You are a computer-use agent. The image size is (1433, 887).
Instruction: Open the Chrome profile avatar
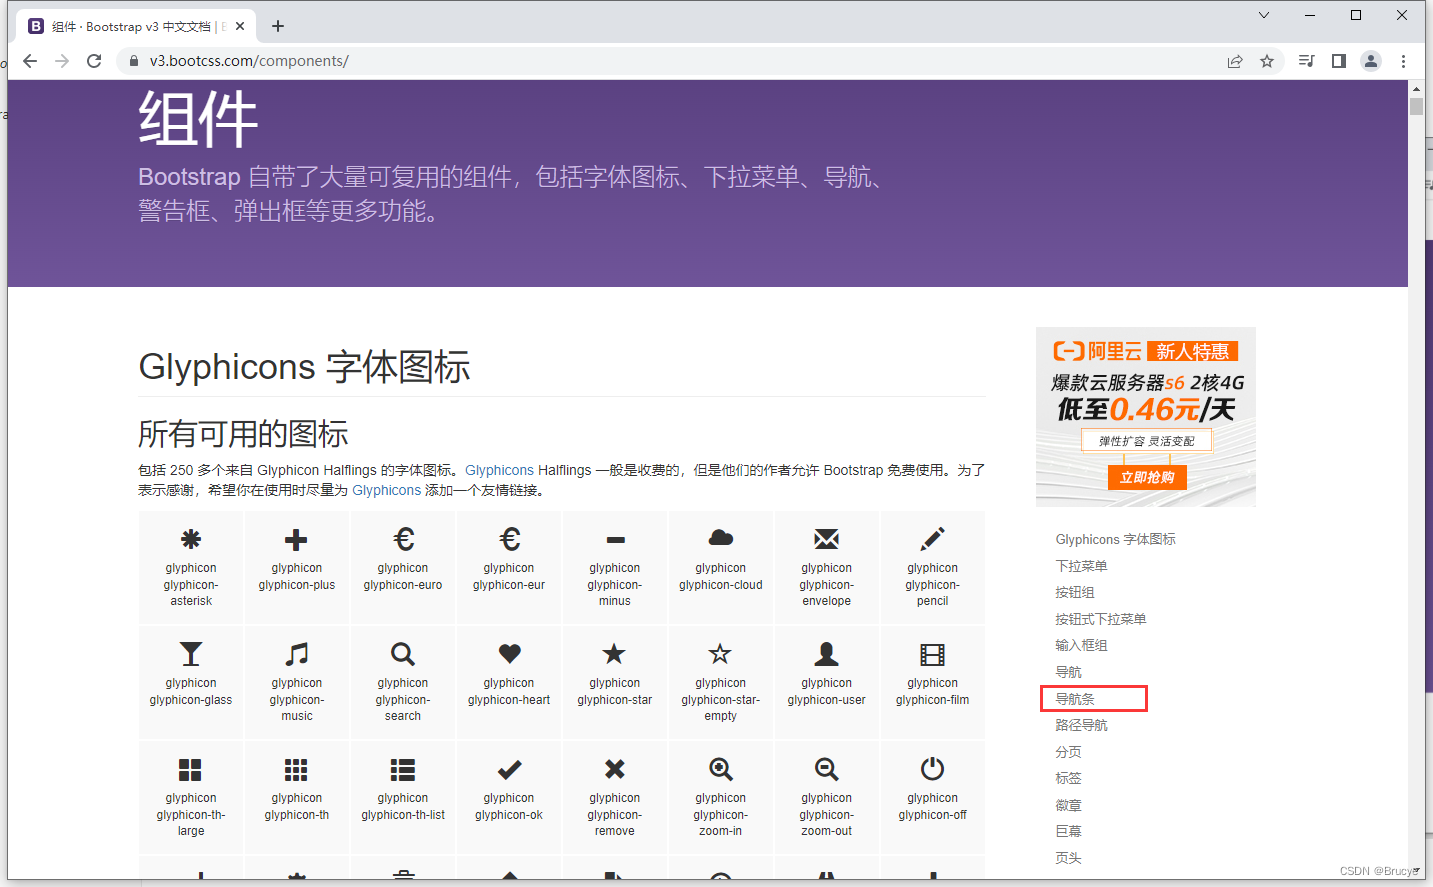(1371, 61)
